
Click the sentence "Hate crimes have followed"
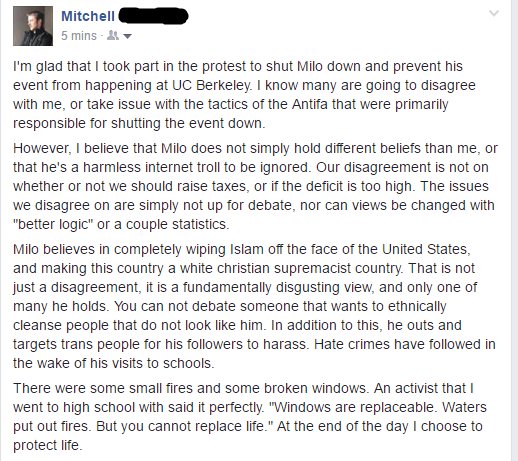[398, 344]
